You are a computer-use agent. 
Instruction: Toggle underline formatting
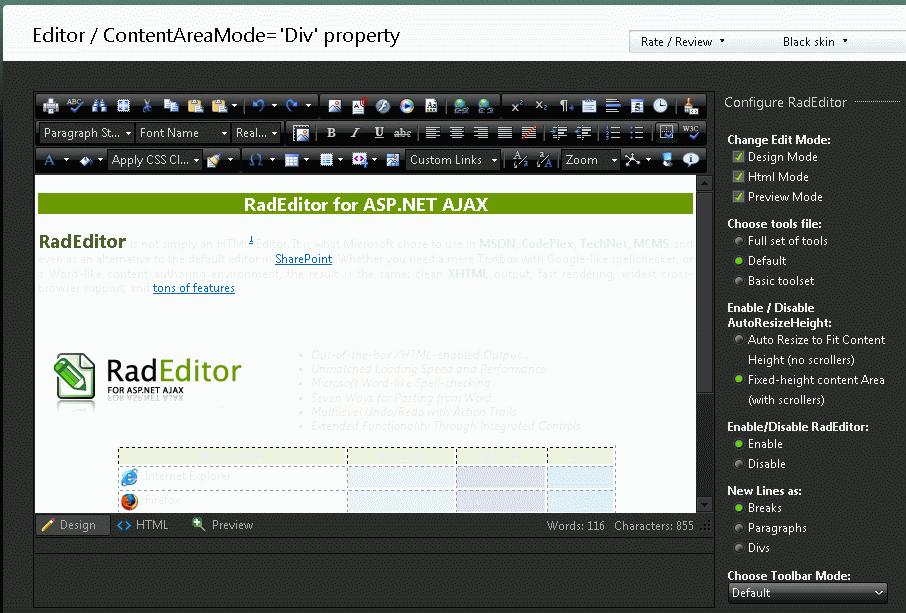pyautogui.click(x=379, y=133)
